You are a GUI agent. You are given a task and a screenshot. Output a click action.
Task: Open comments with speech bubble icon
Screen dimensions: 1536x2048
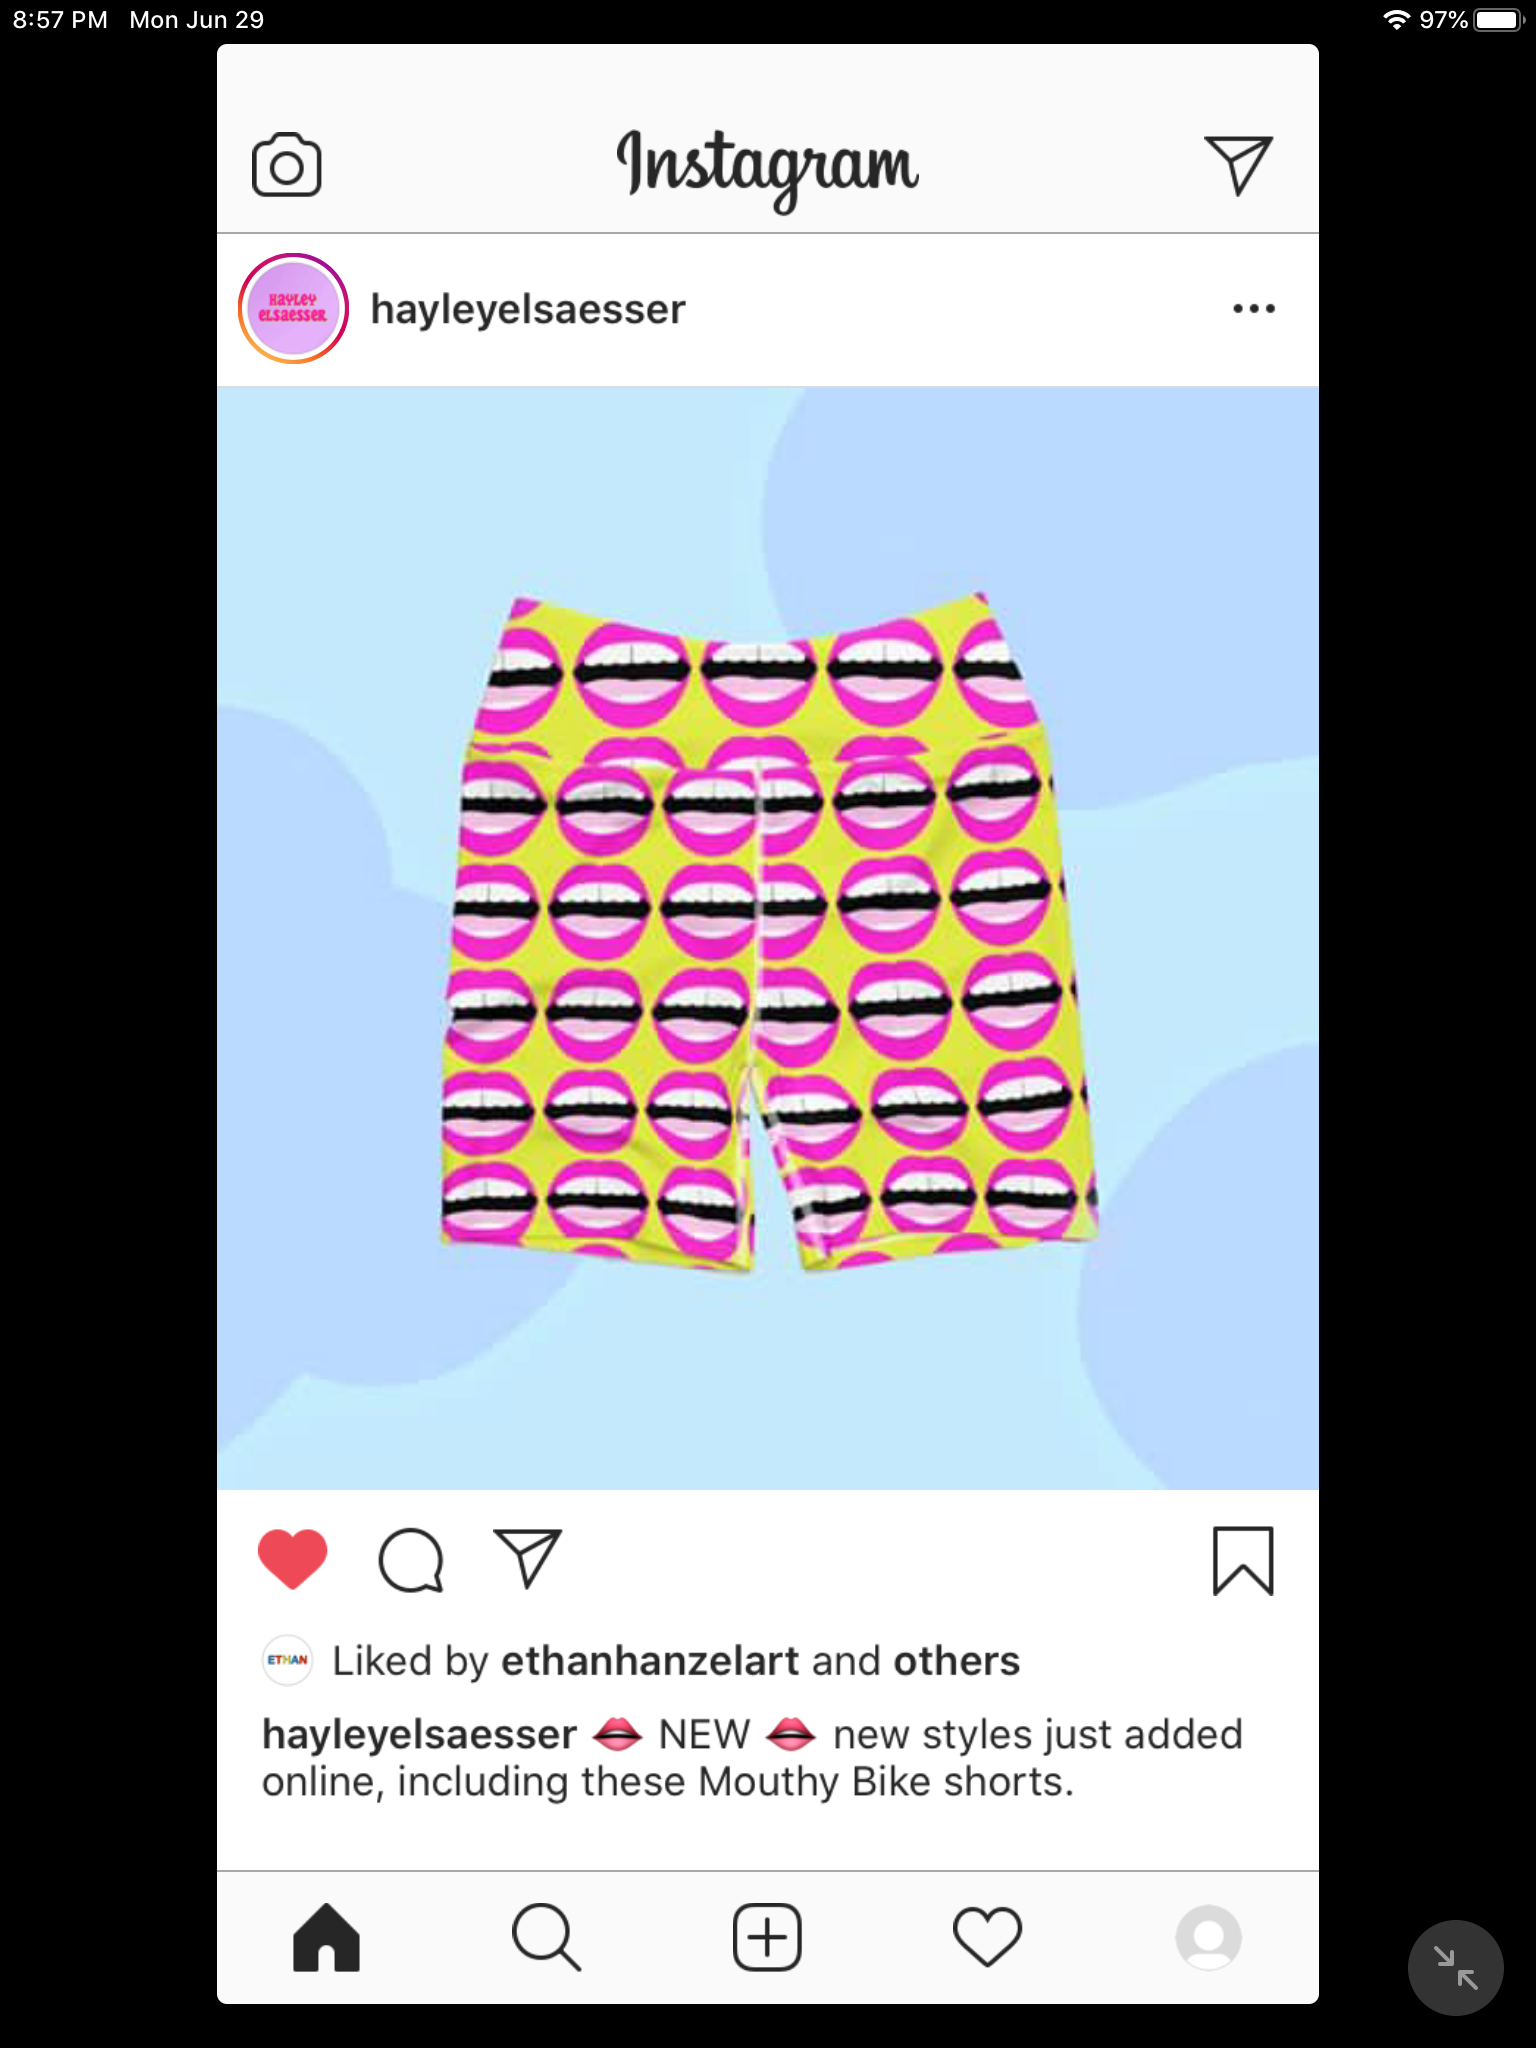[x=411, y=1560]
